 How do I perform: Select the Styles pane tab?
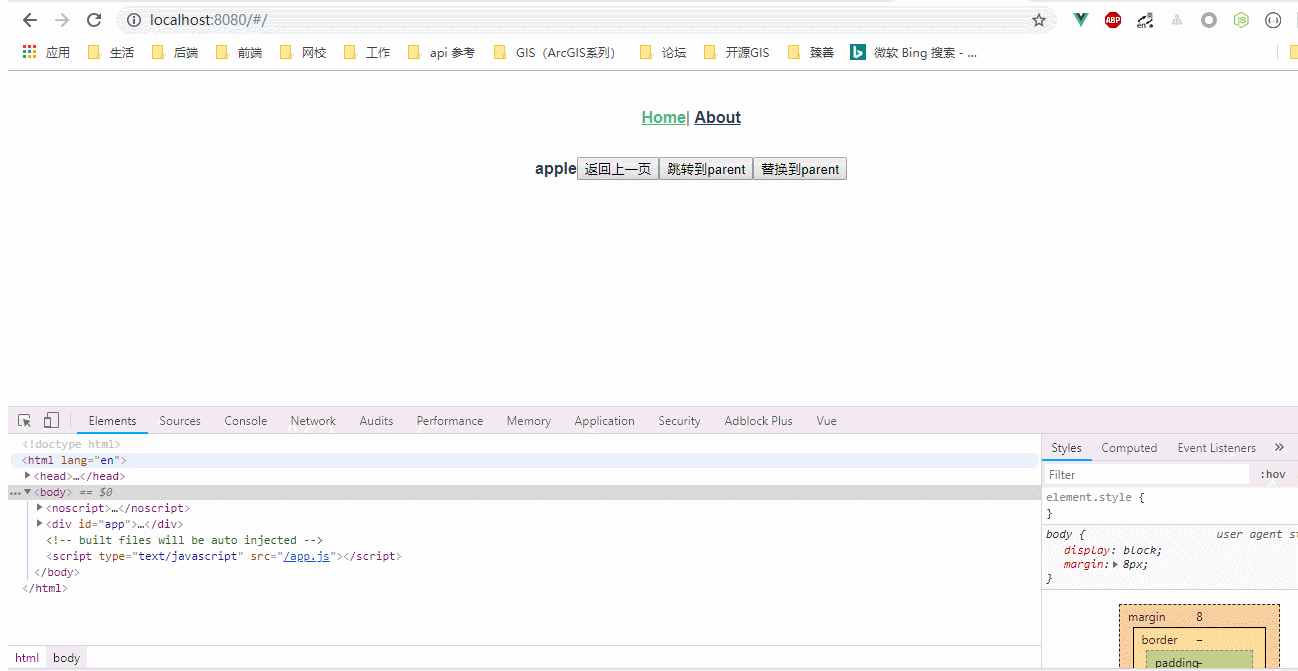tap(1066, 448)
